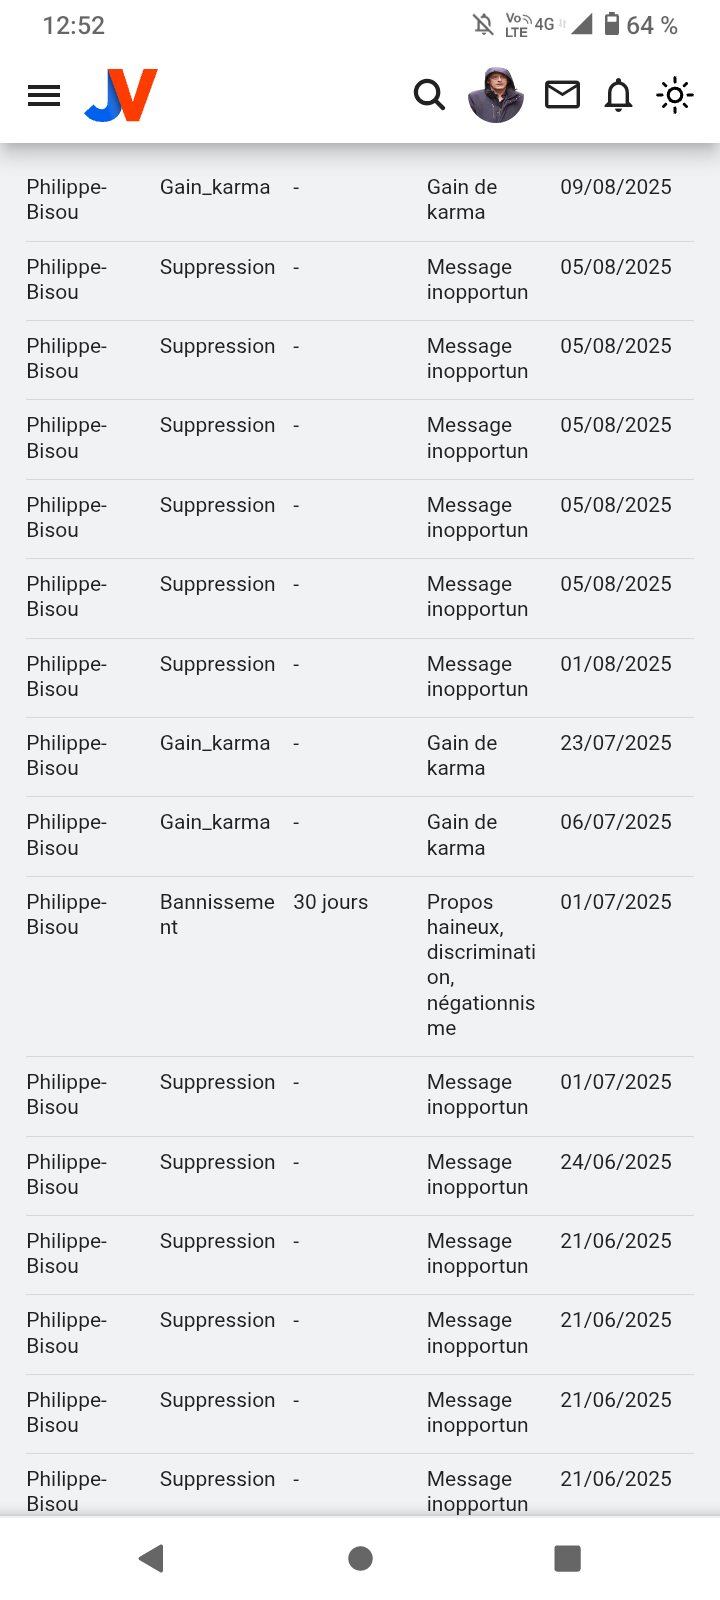Toggle light/dark theme with the sun icon

(675, 95)
